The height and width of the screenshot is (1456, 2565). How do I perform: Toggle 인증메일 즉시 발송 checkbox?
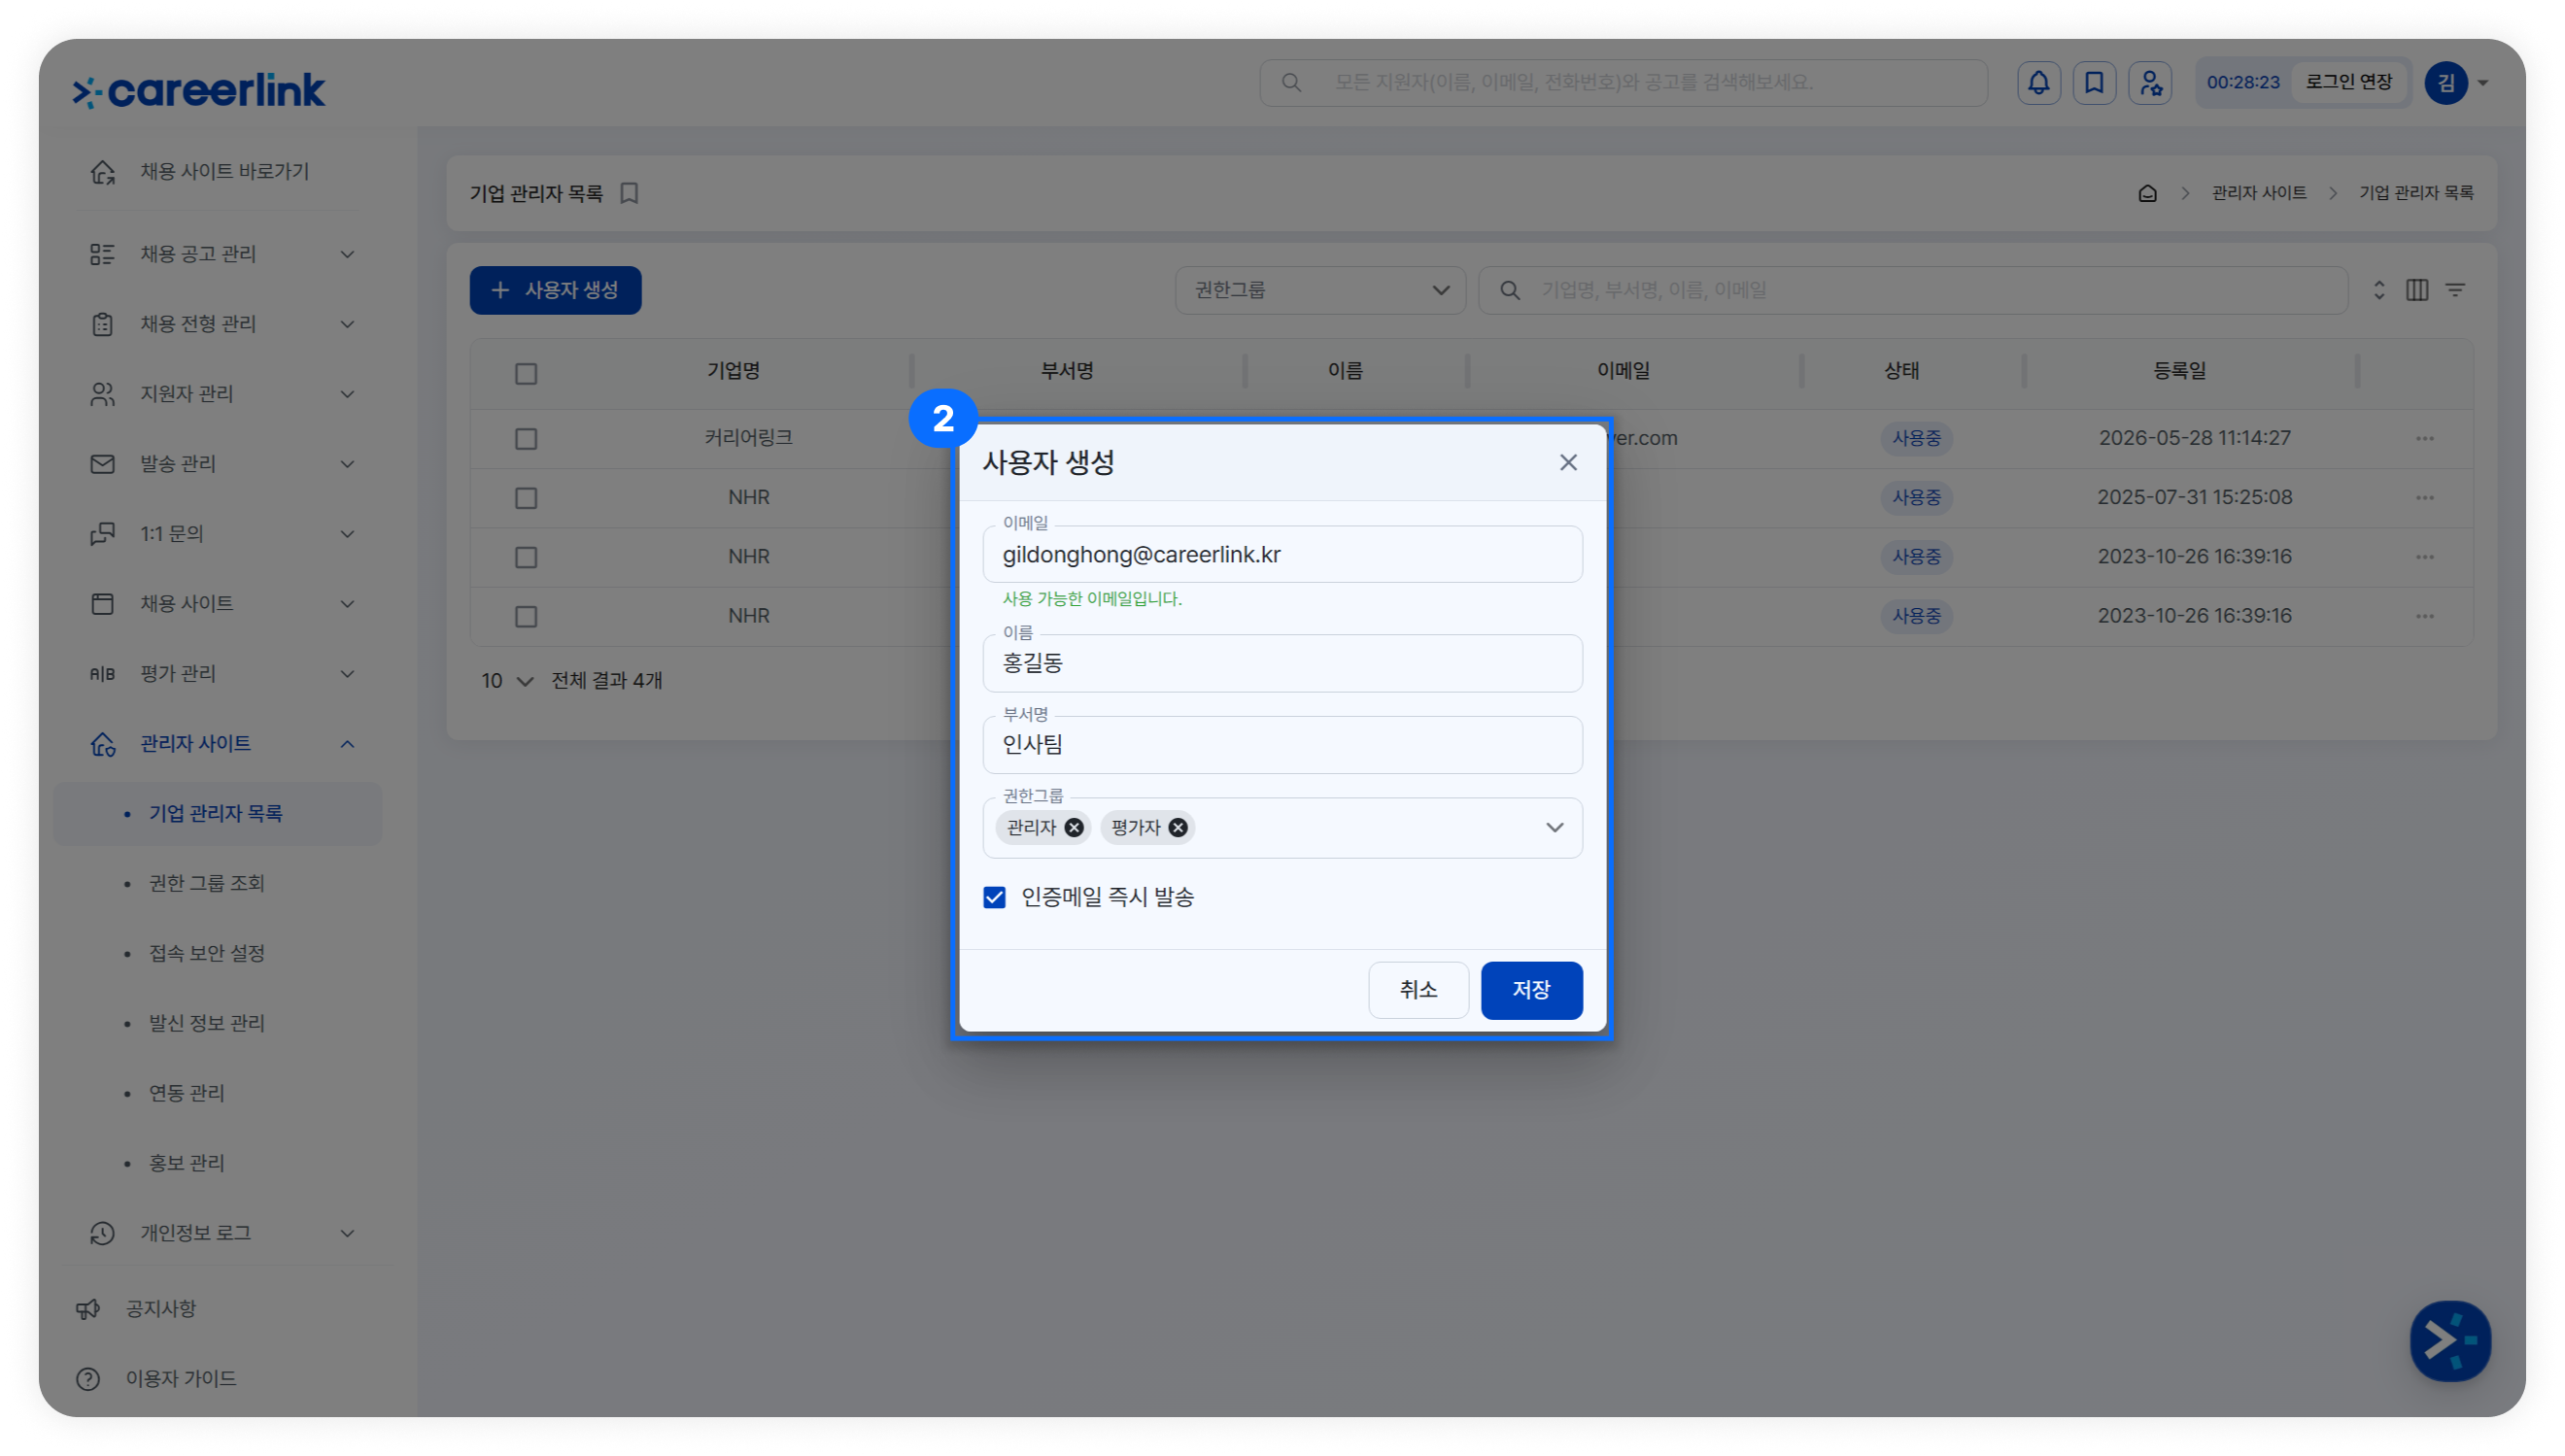pyautogui.click(x=994, y=897)
